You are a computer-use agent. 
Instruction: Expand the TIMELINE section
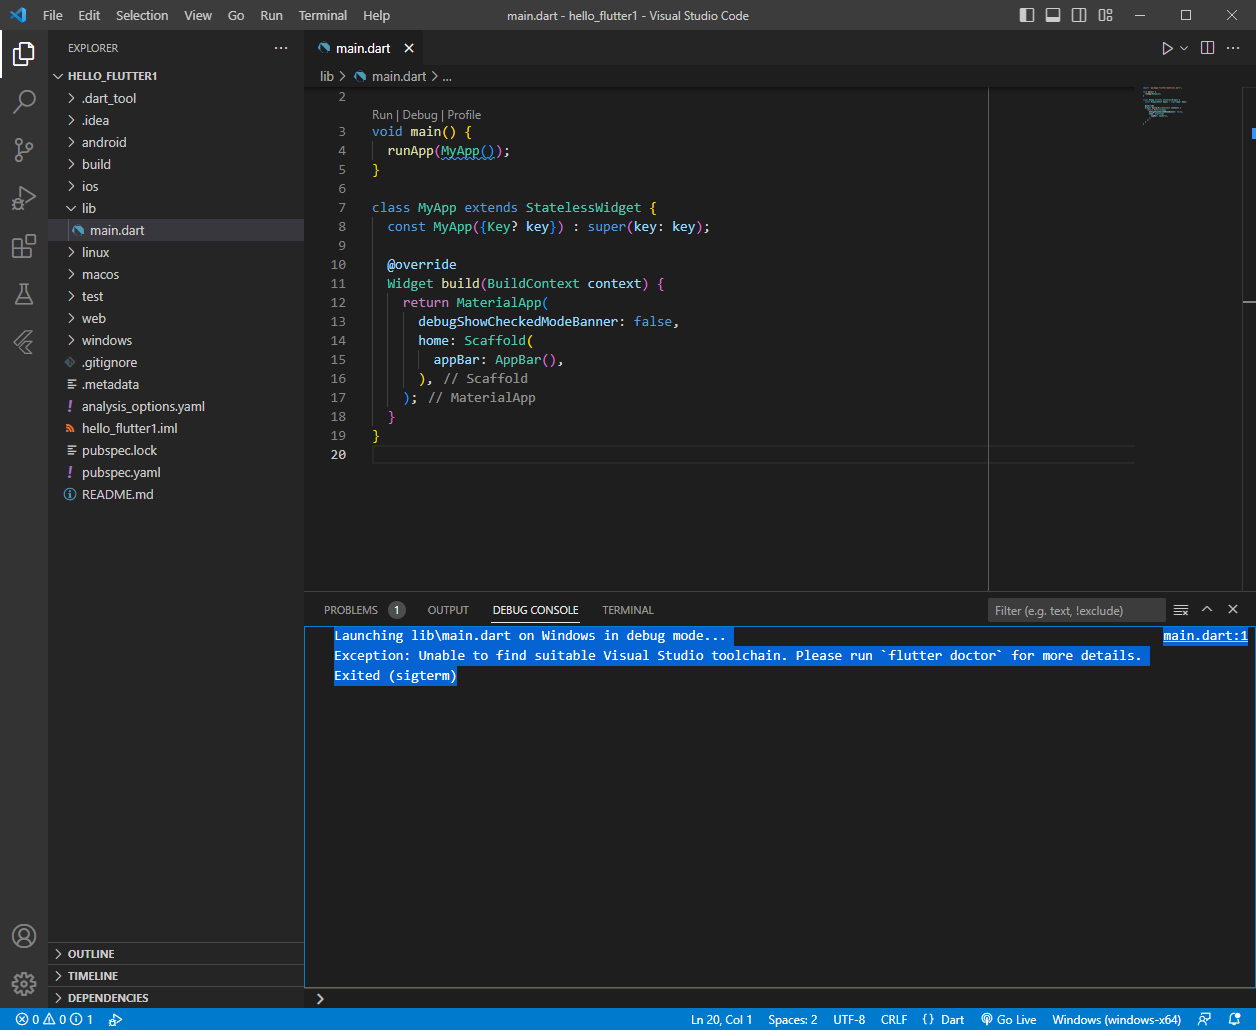tap(176, 976)
